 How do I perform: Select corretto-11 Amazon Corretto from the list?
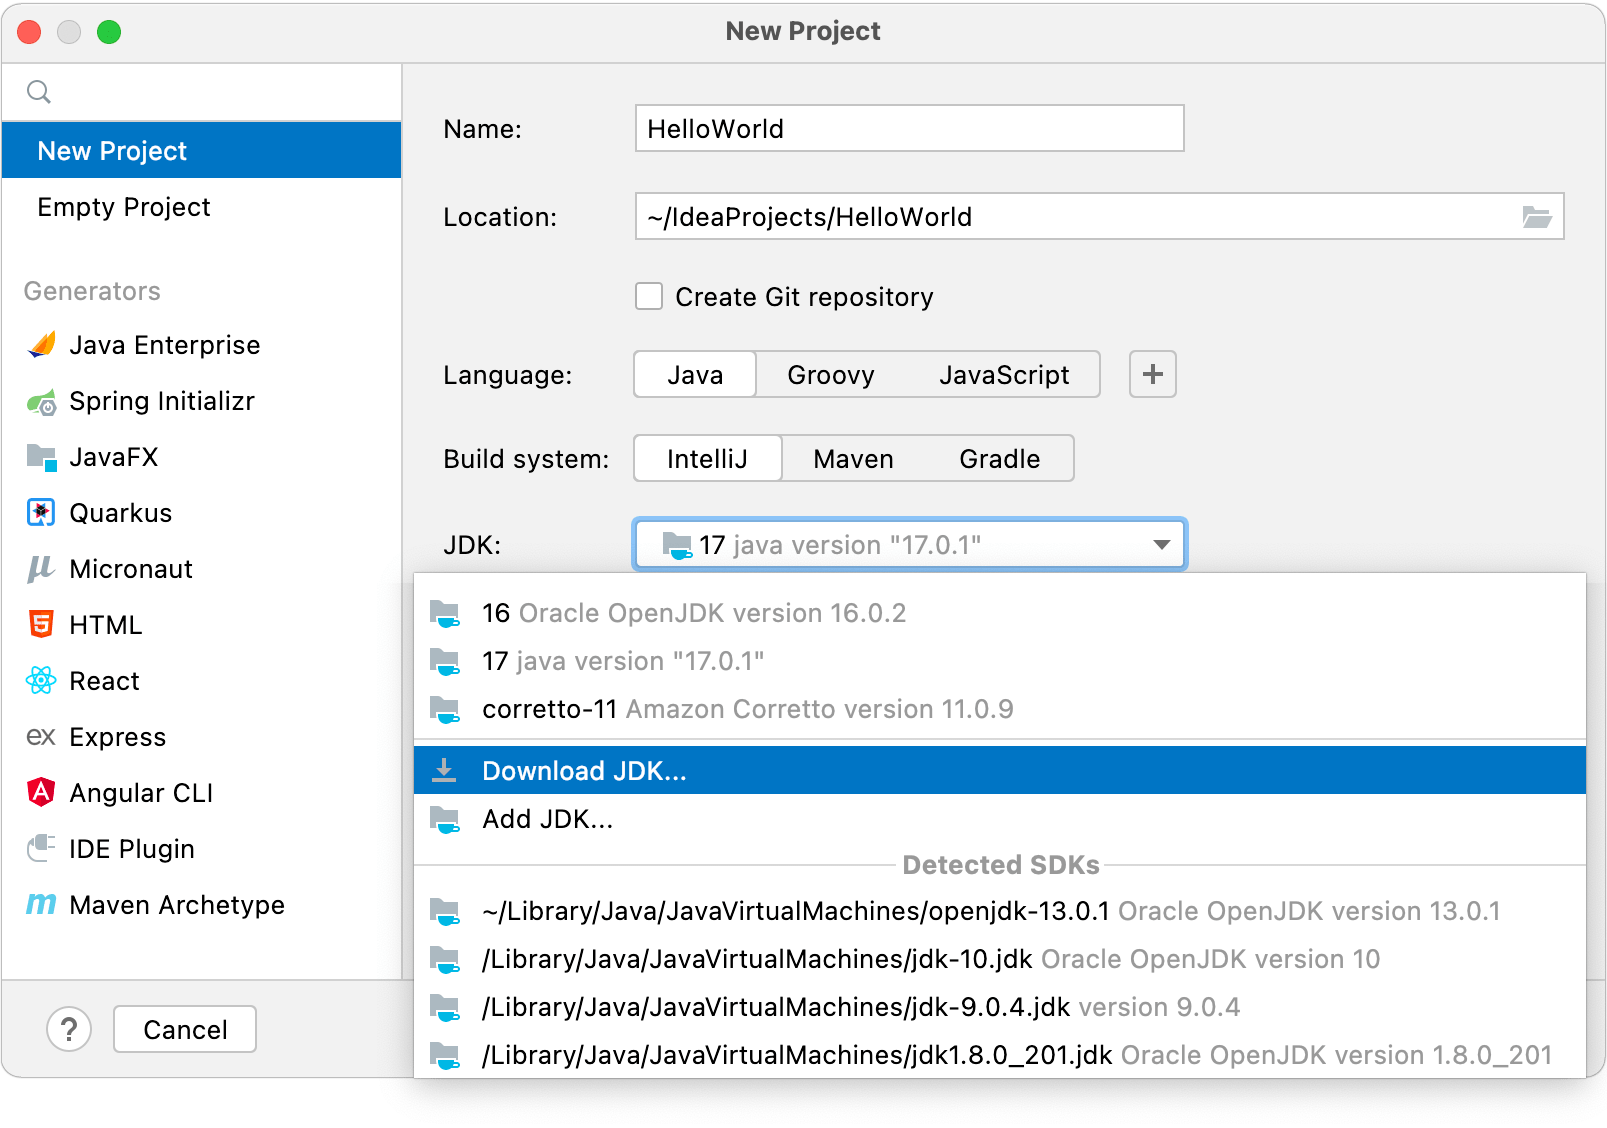click(x=747, y=709)
